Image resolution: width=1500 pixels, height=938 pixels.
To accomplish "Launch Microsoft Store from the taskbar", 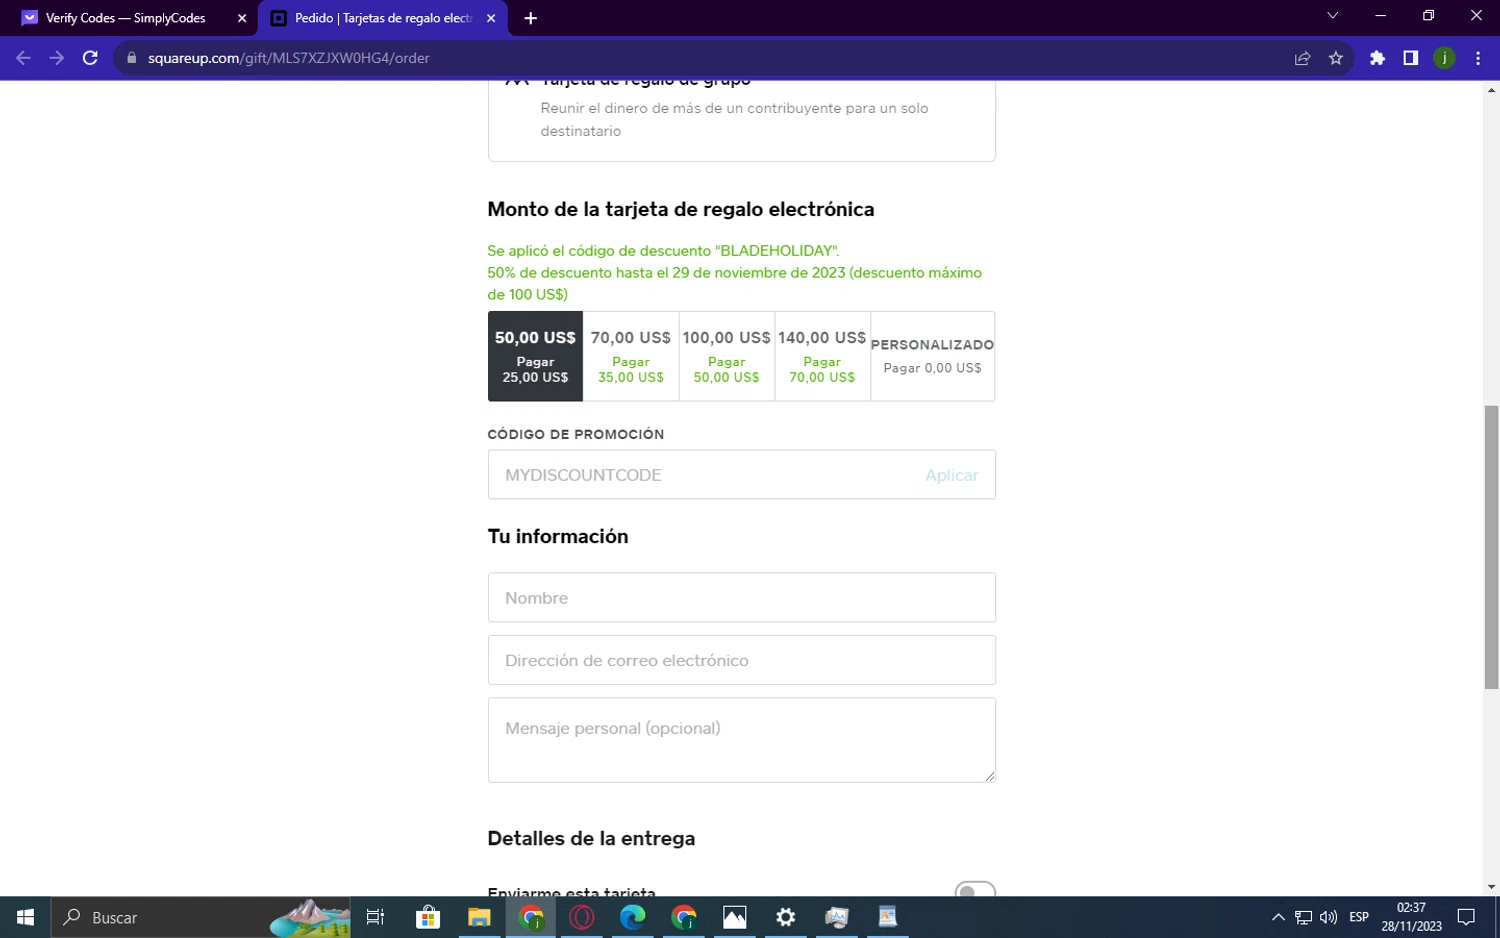I will click(x=428, y=917).
